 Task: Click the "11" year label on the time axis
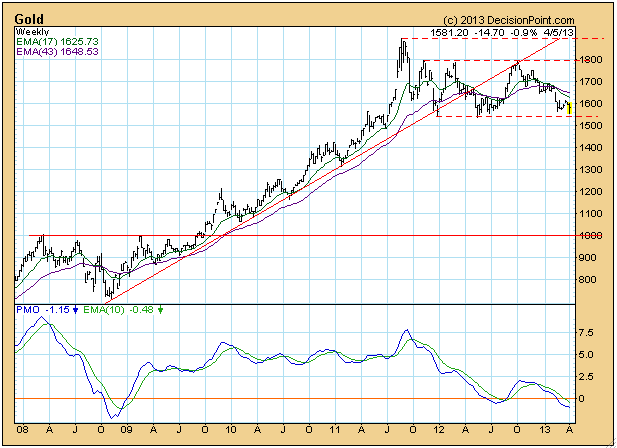pos(334,429)
